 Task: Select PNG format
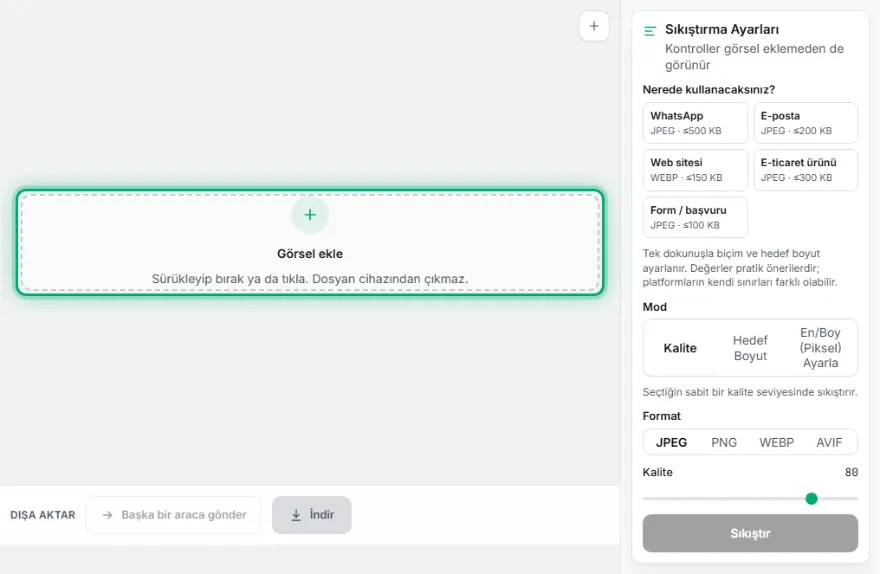723,442
